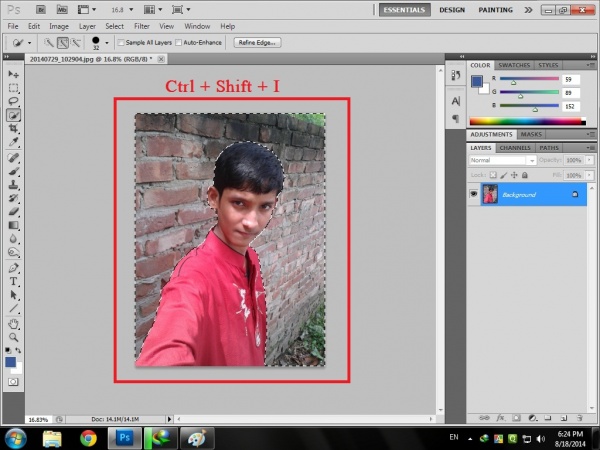Image resolution: width=600 pixels, height=450 pixels.
Task: Switch to Essentials workspace
Action: pos(404,10)
